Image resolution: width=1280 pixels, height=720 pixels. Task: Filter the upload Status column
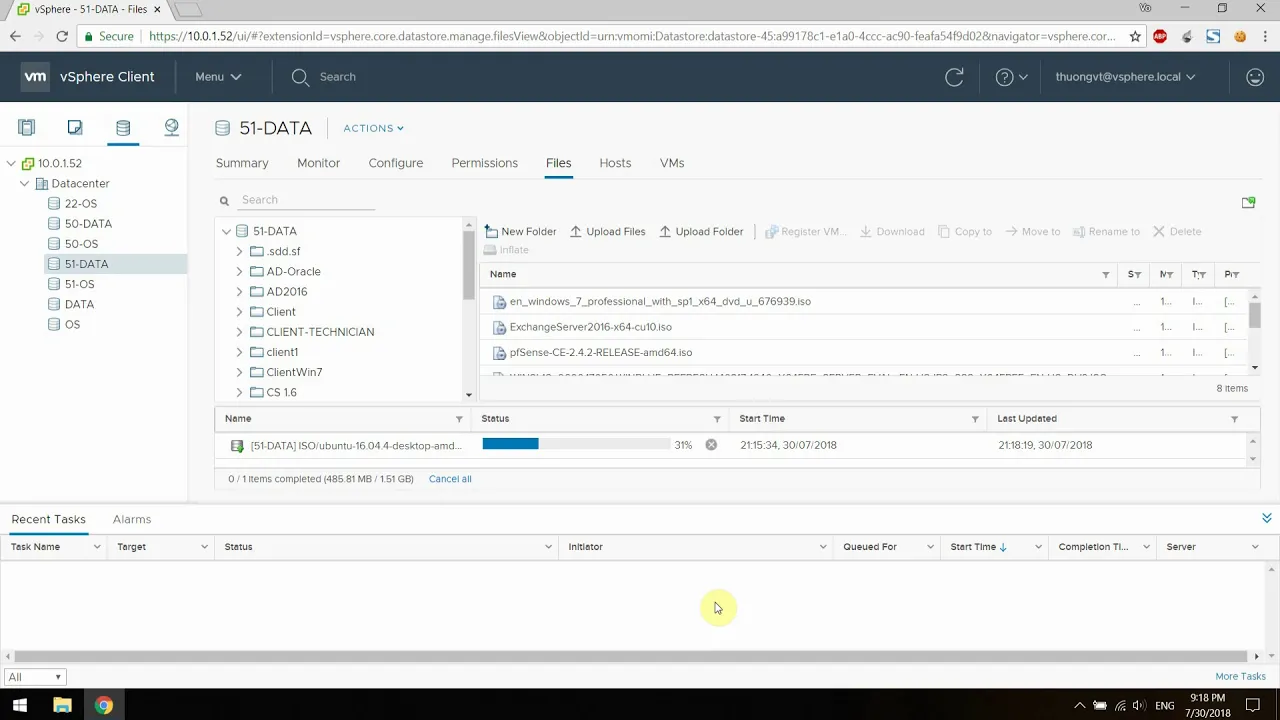(x=717, y=419)
